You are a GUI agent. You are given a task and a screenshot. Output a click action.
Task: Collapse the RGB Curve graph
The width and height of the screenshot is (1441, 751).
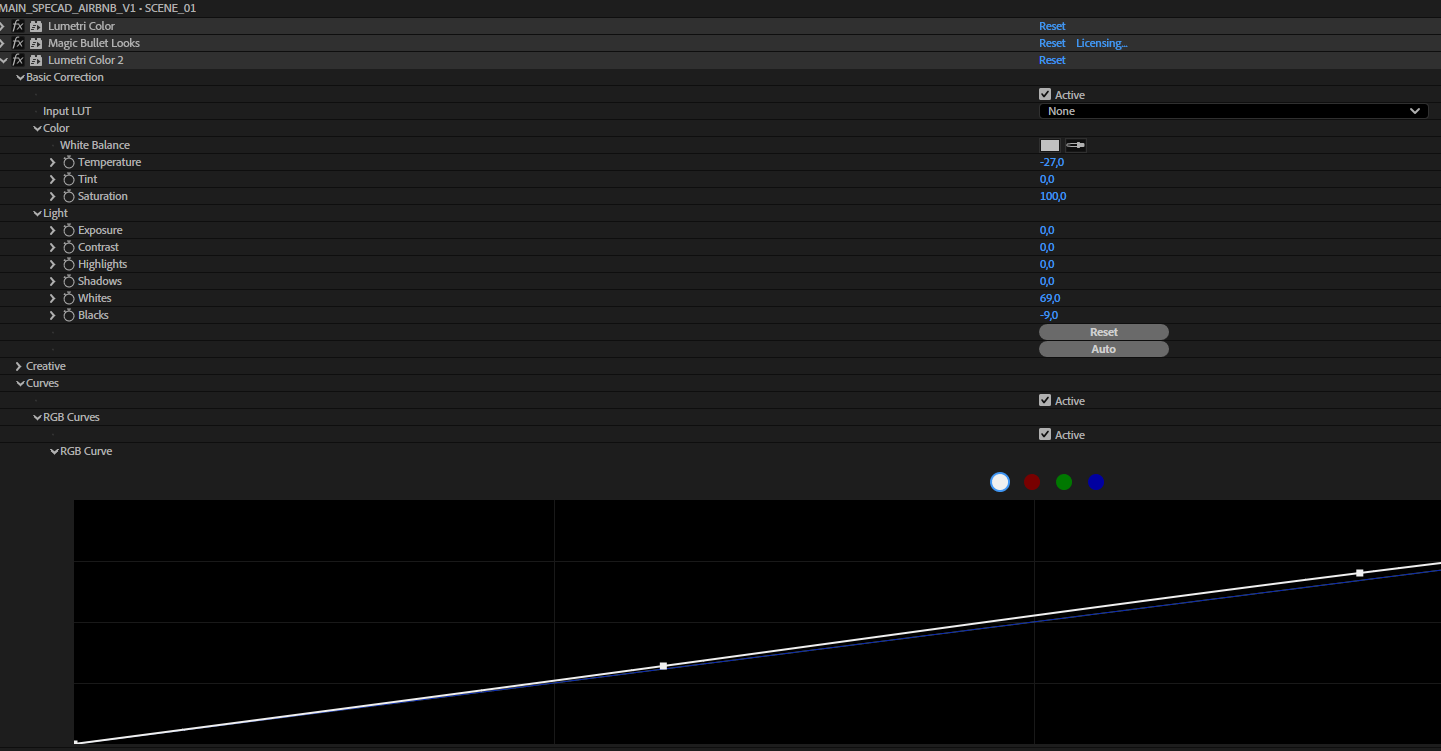[x=54, y=451]
